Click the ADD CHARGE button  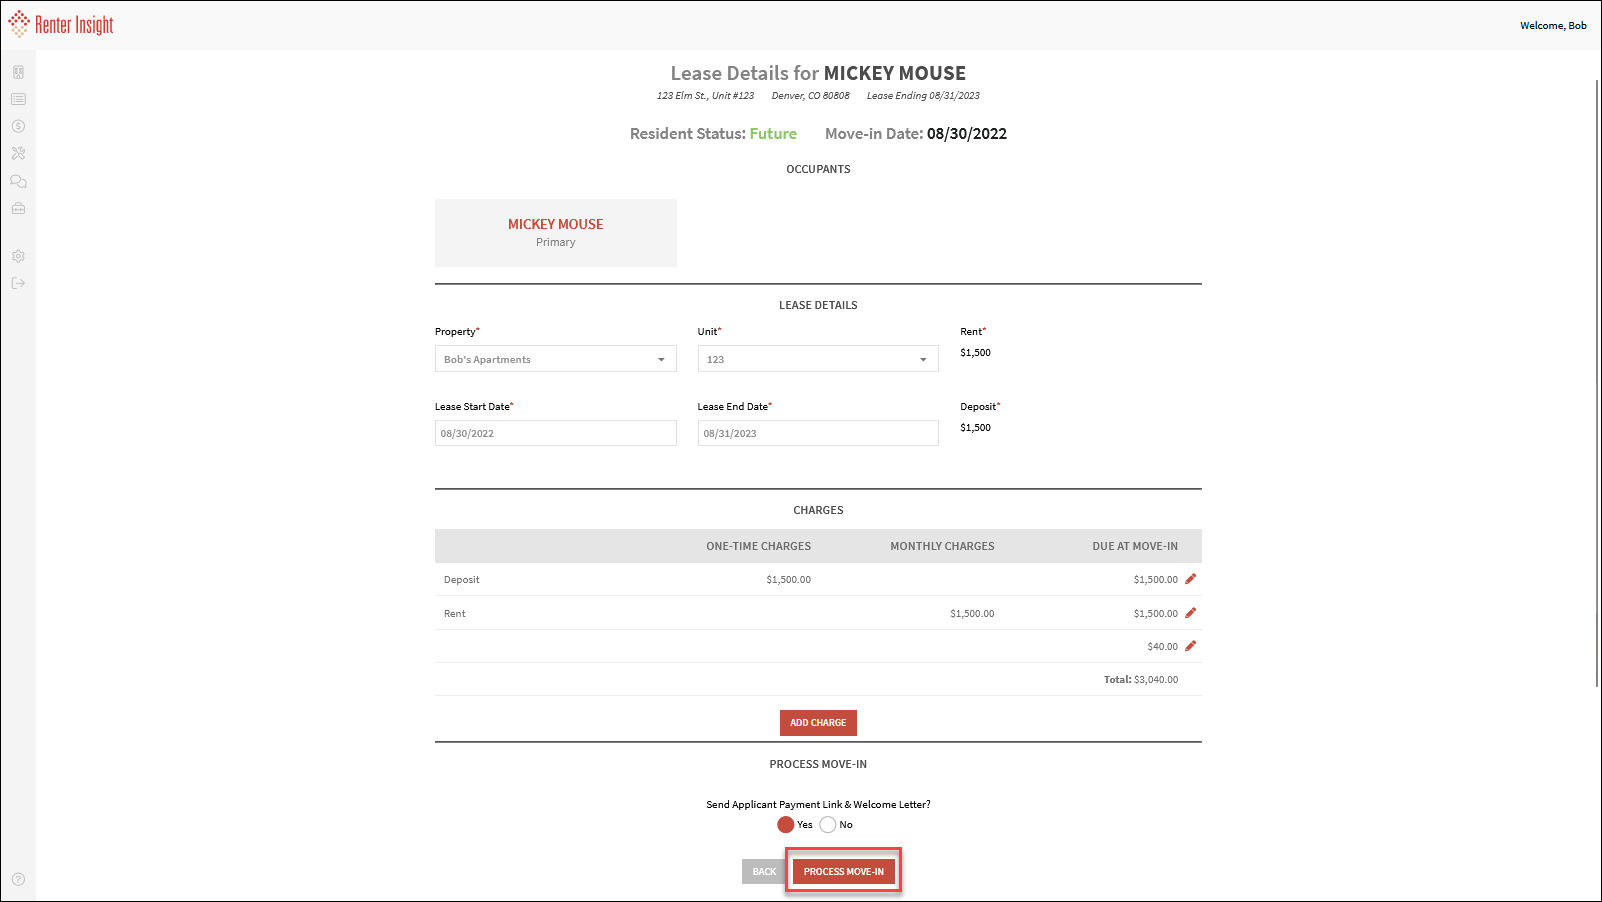coord(818,723)
